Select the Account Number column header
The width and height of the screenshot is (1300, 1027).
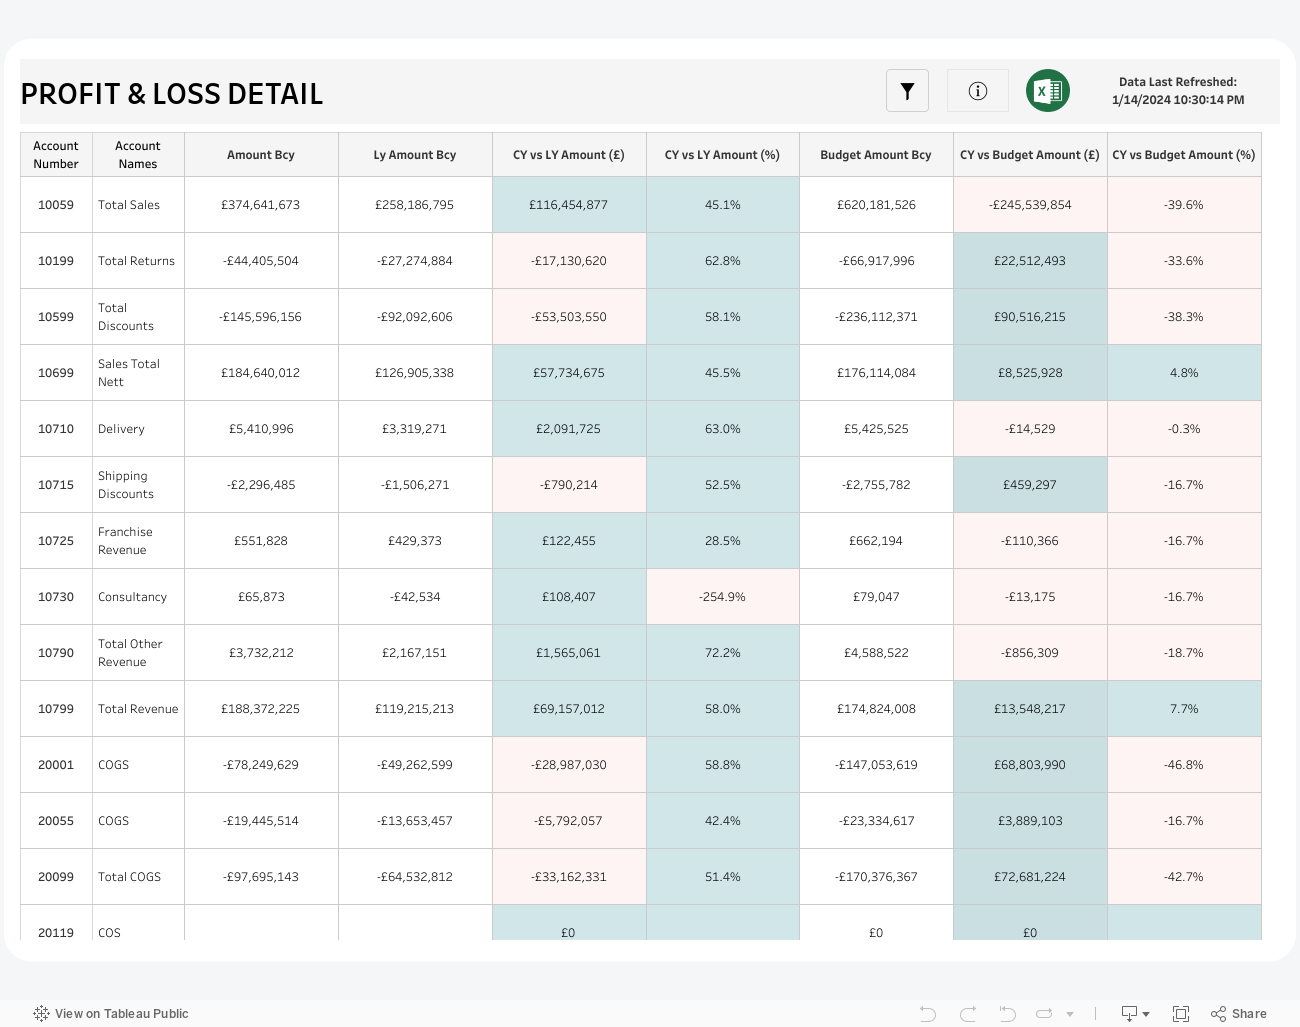click(x=56, y=155)
